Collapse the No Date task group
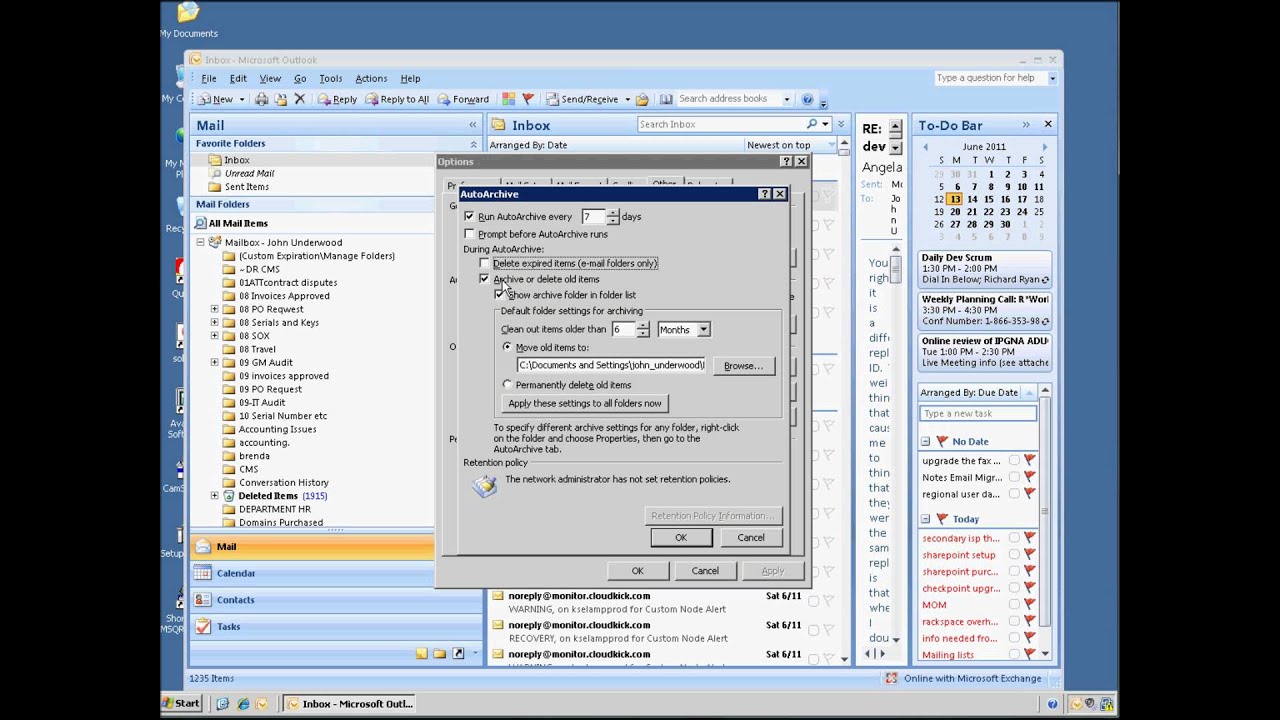Viewport: 1280px width, 720px height. [x=925, y=441]
